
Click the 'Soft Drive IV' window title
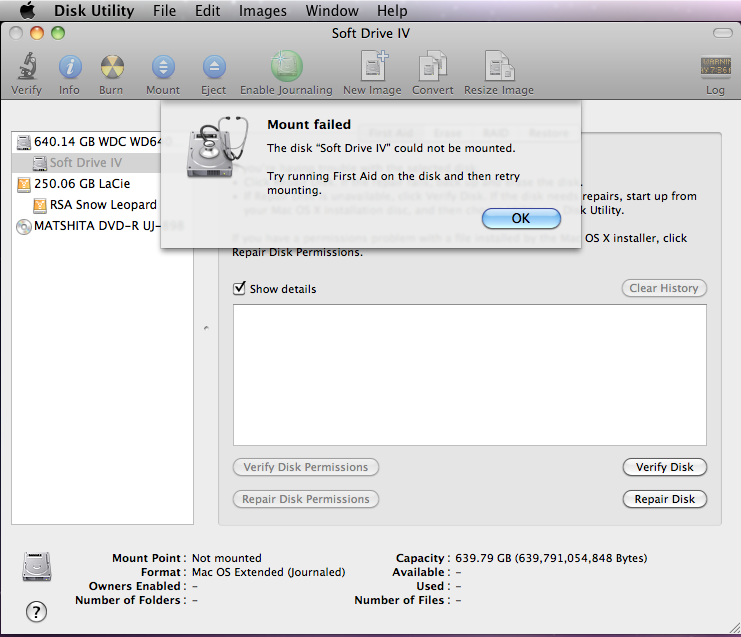point(370,34)
